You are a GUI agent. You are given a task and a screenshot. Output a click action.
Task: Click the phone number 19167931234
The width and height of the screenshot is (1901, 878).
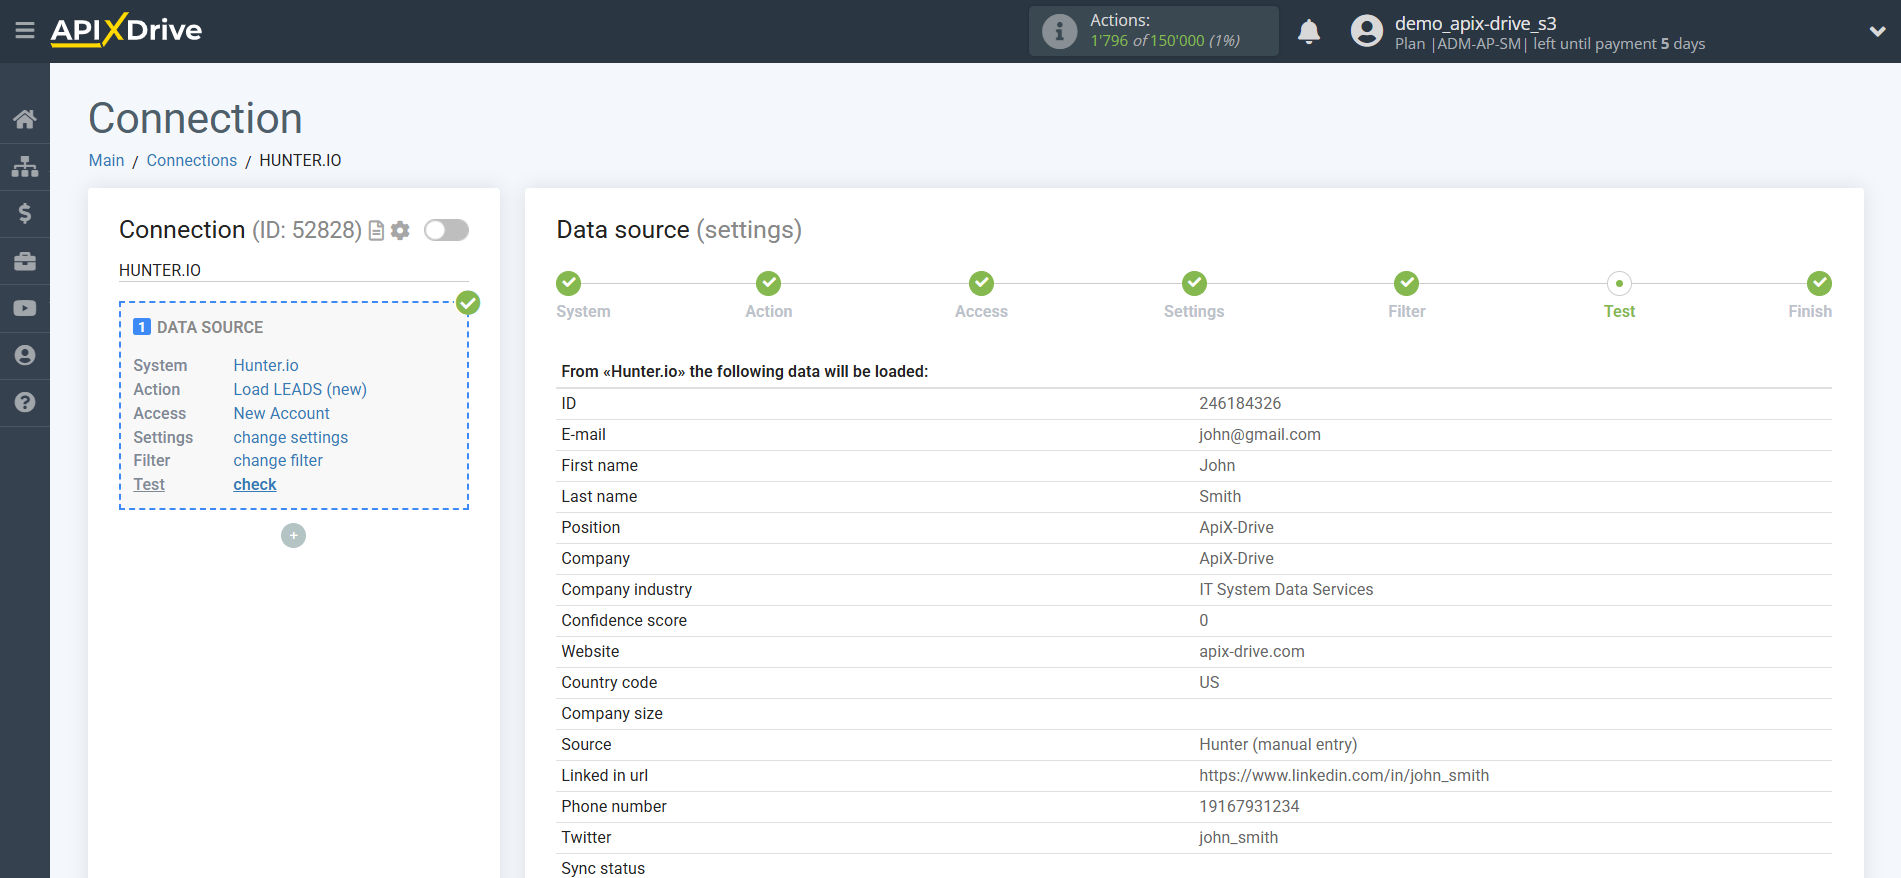[1249, 806]
